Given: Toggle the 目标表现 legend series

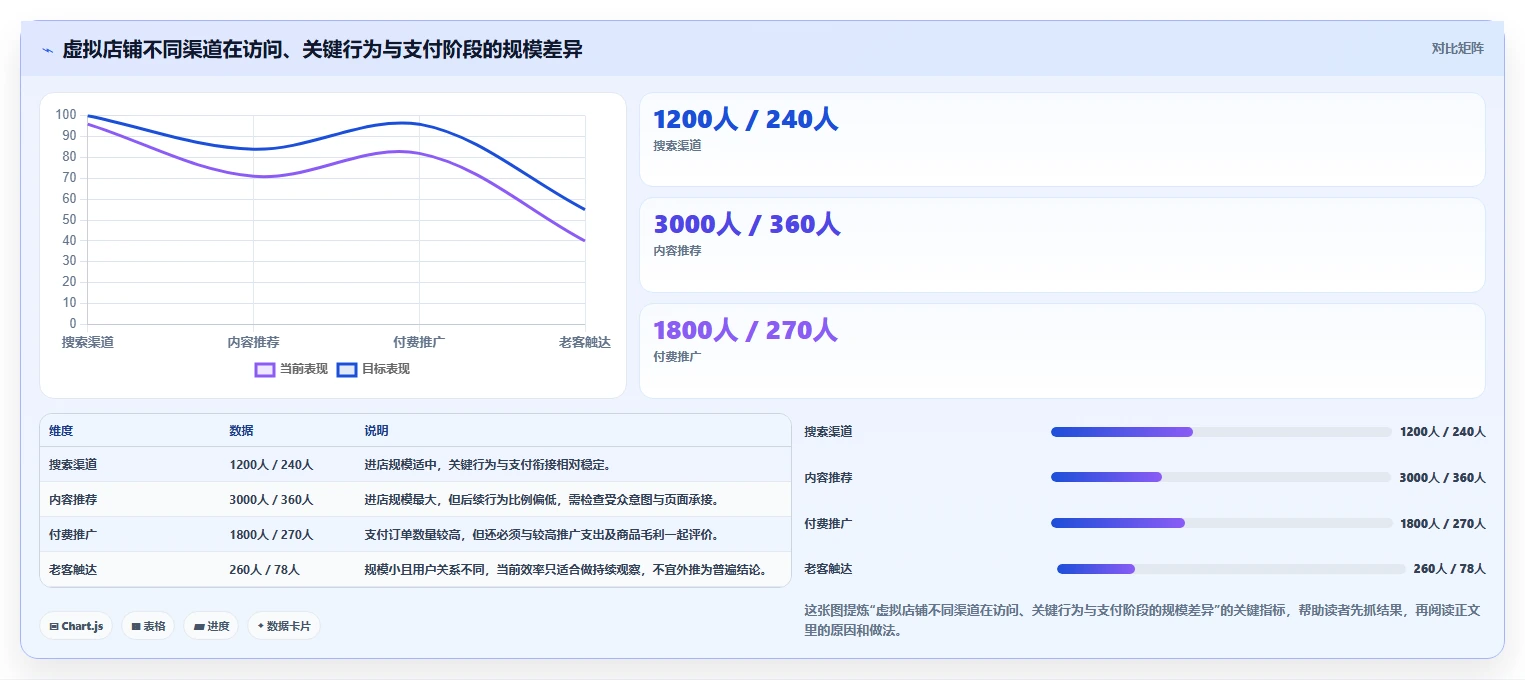Looking at the screenshot, I should click(x=373, y=369).
